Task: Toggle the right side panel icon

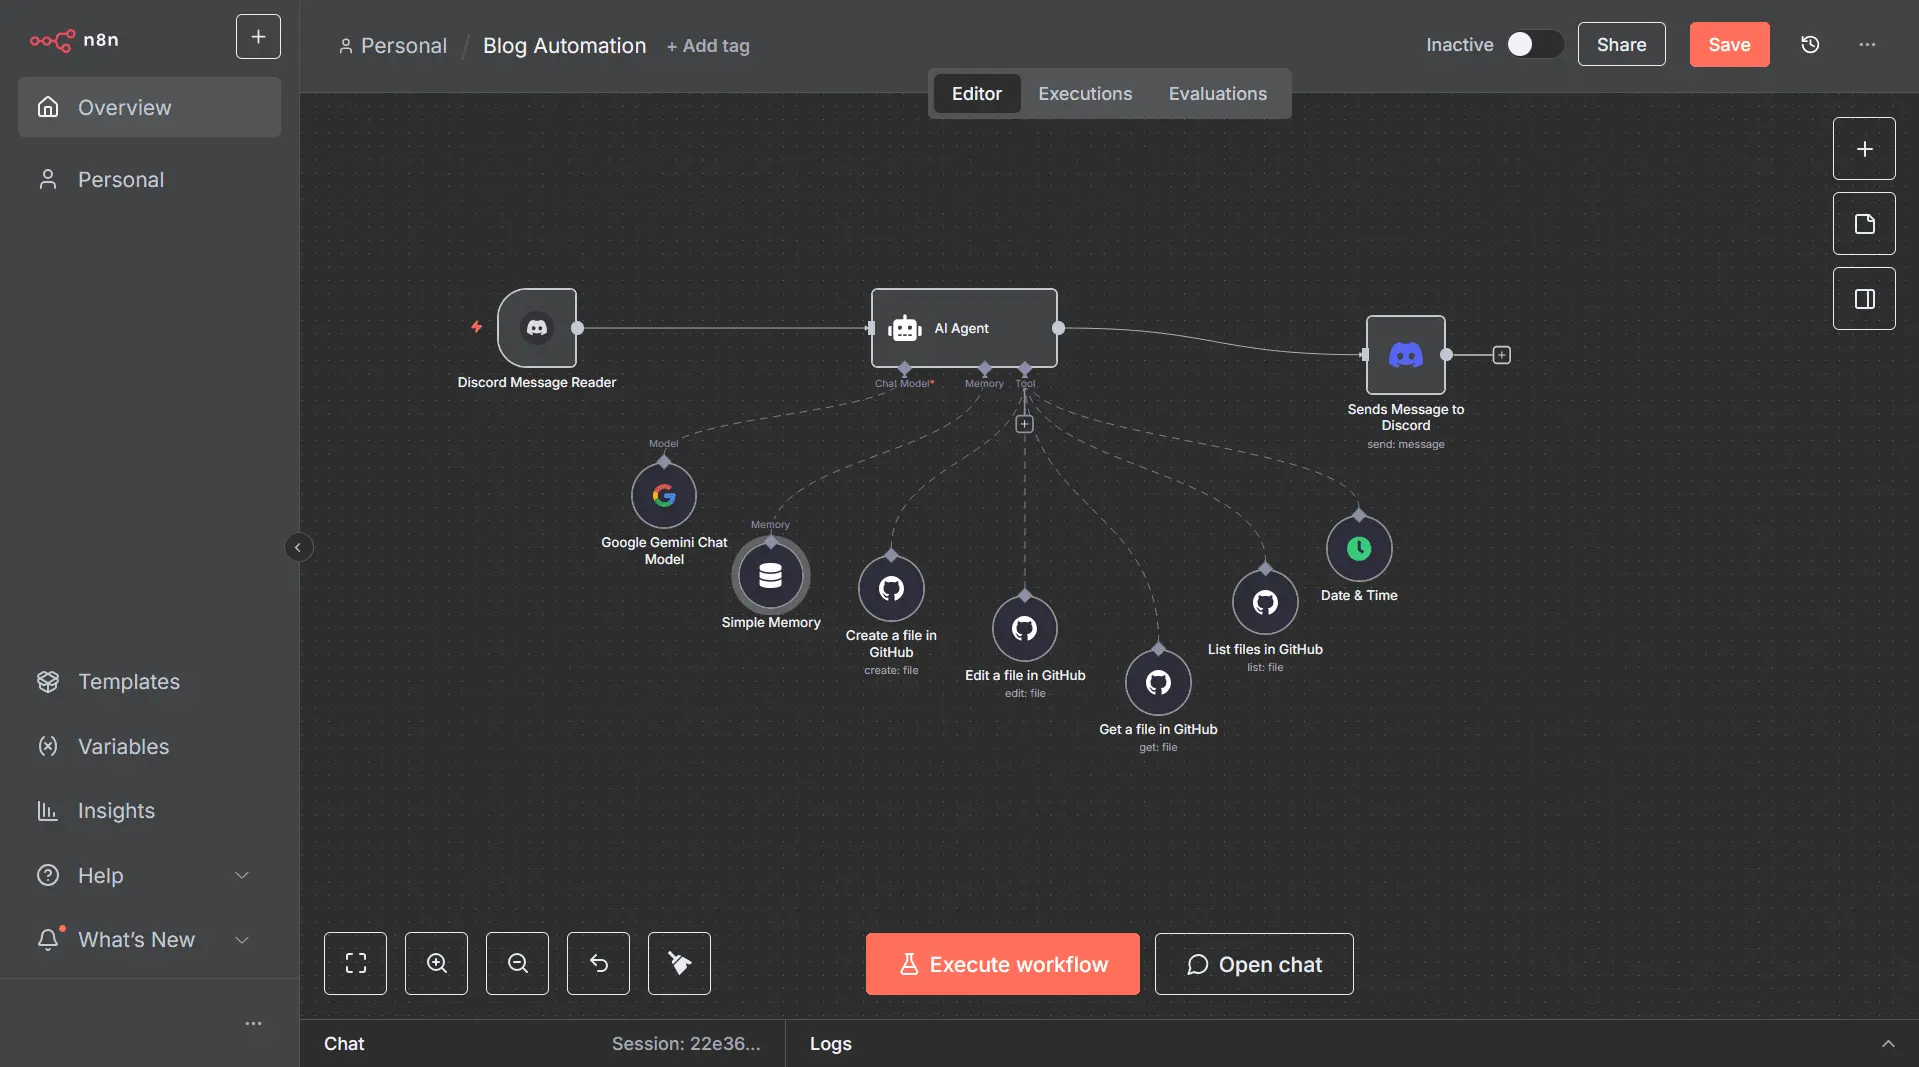Action: coord(1864,299)
